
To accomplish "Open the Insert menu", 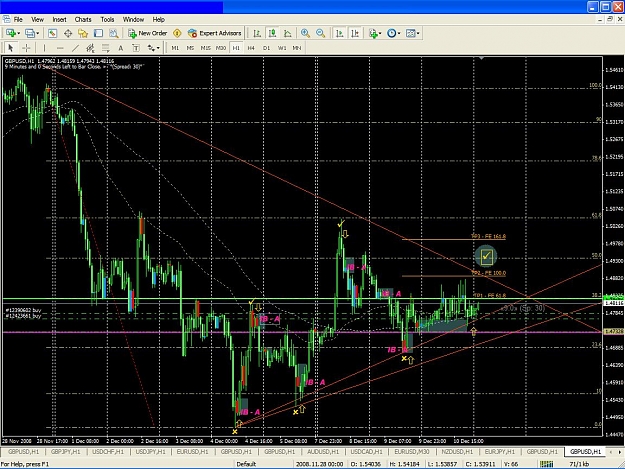I will [59, 20].
